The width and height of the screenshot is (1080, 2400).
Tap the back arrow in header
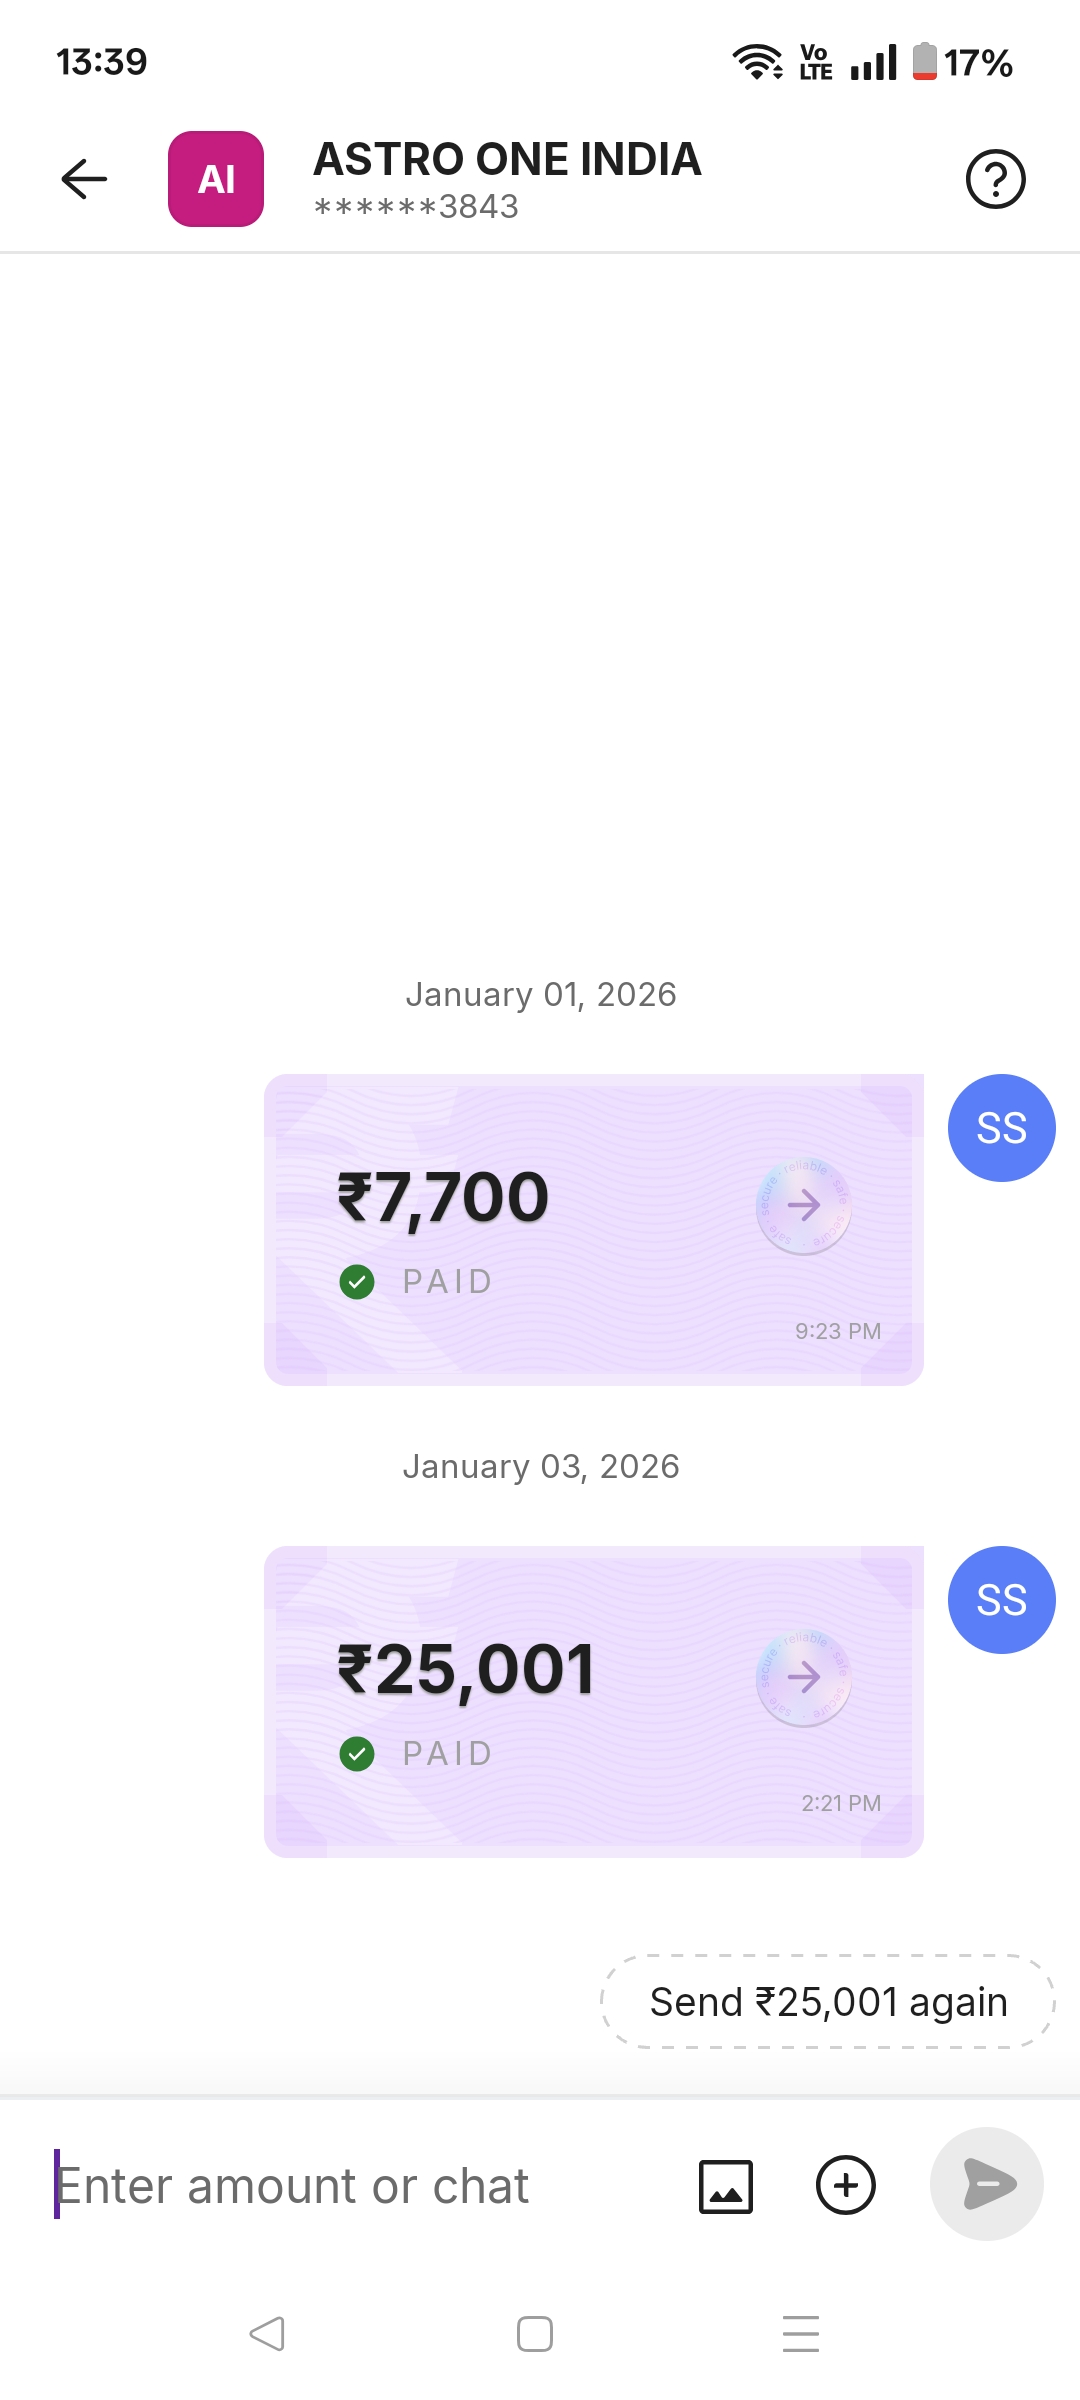pyautogui.click(x=84, y=179)
